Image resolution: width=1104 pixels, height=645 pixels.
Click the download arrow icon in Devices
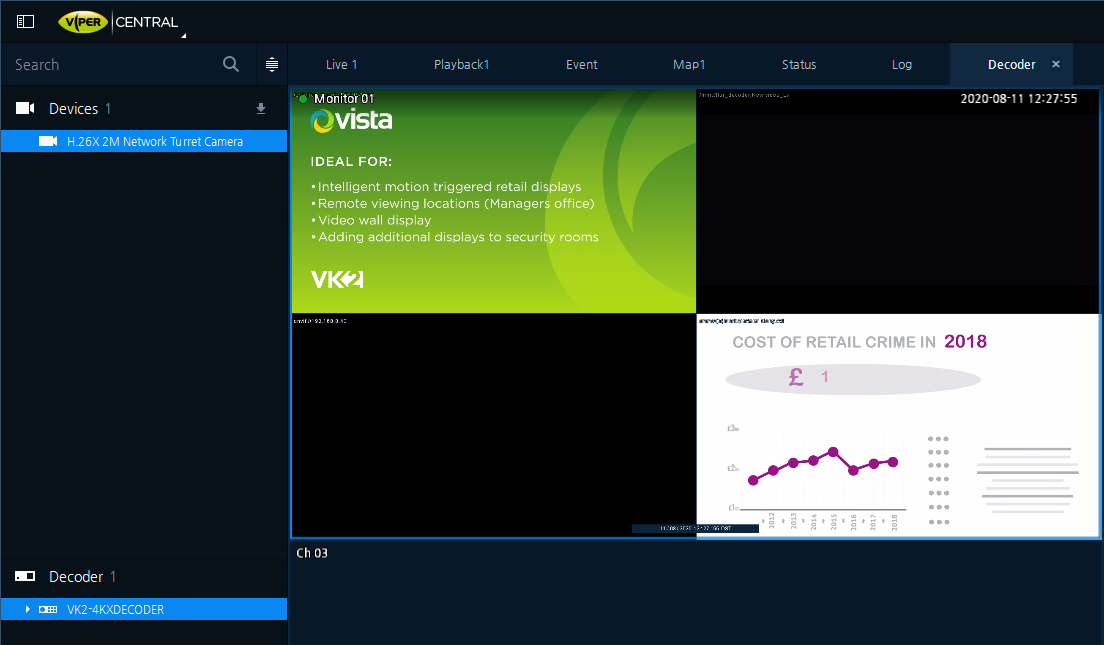(261, 108)
